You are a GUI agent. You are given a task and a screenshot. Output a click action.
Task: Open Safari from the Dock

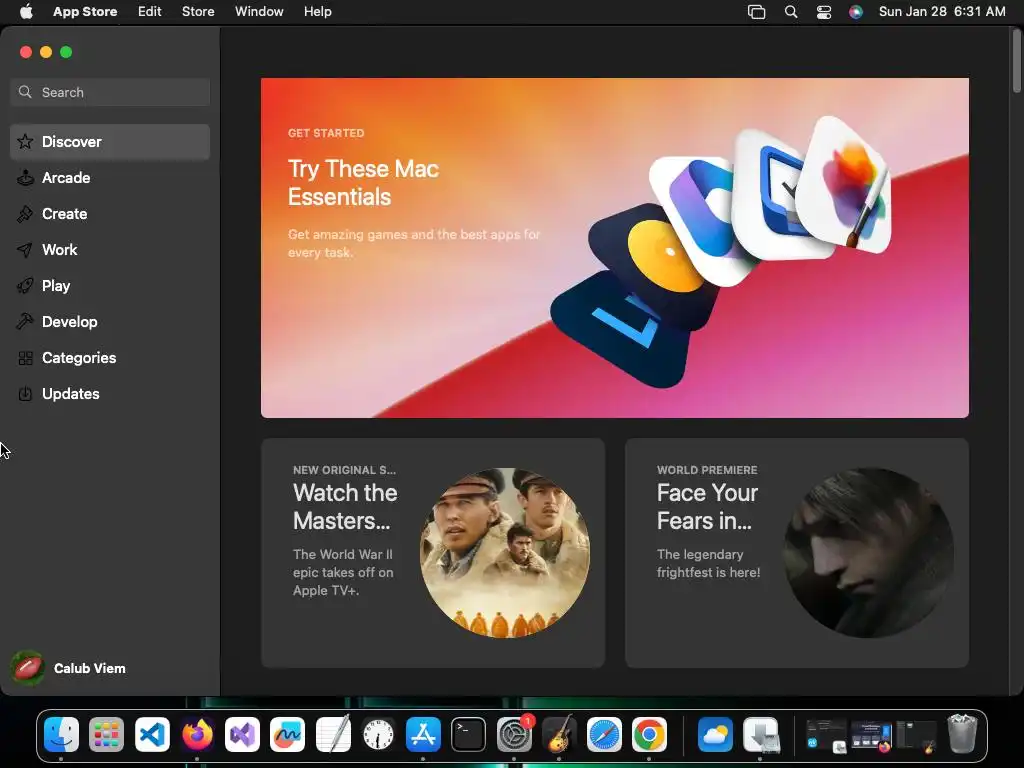coord(604,734)
